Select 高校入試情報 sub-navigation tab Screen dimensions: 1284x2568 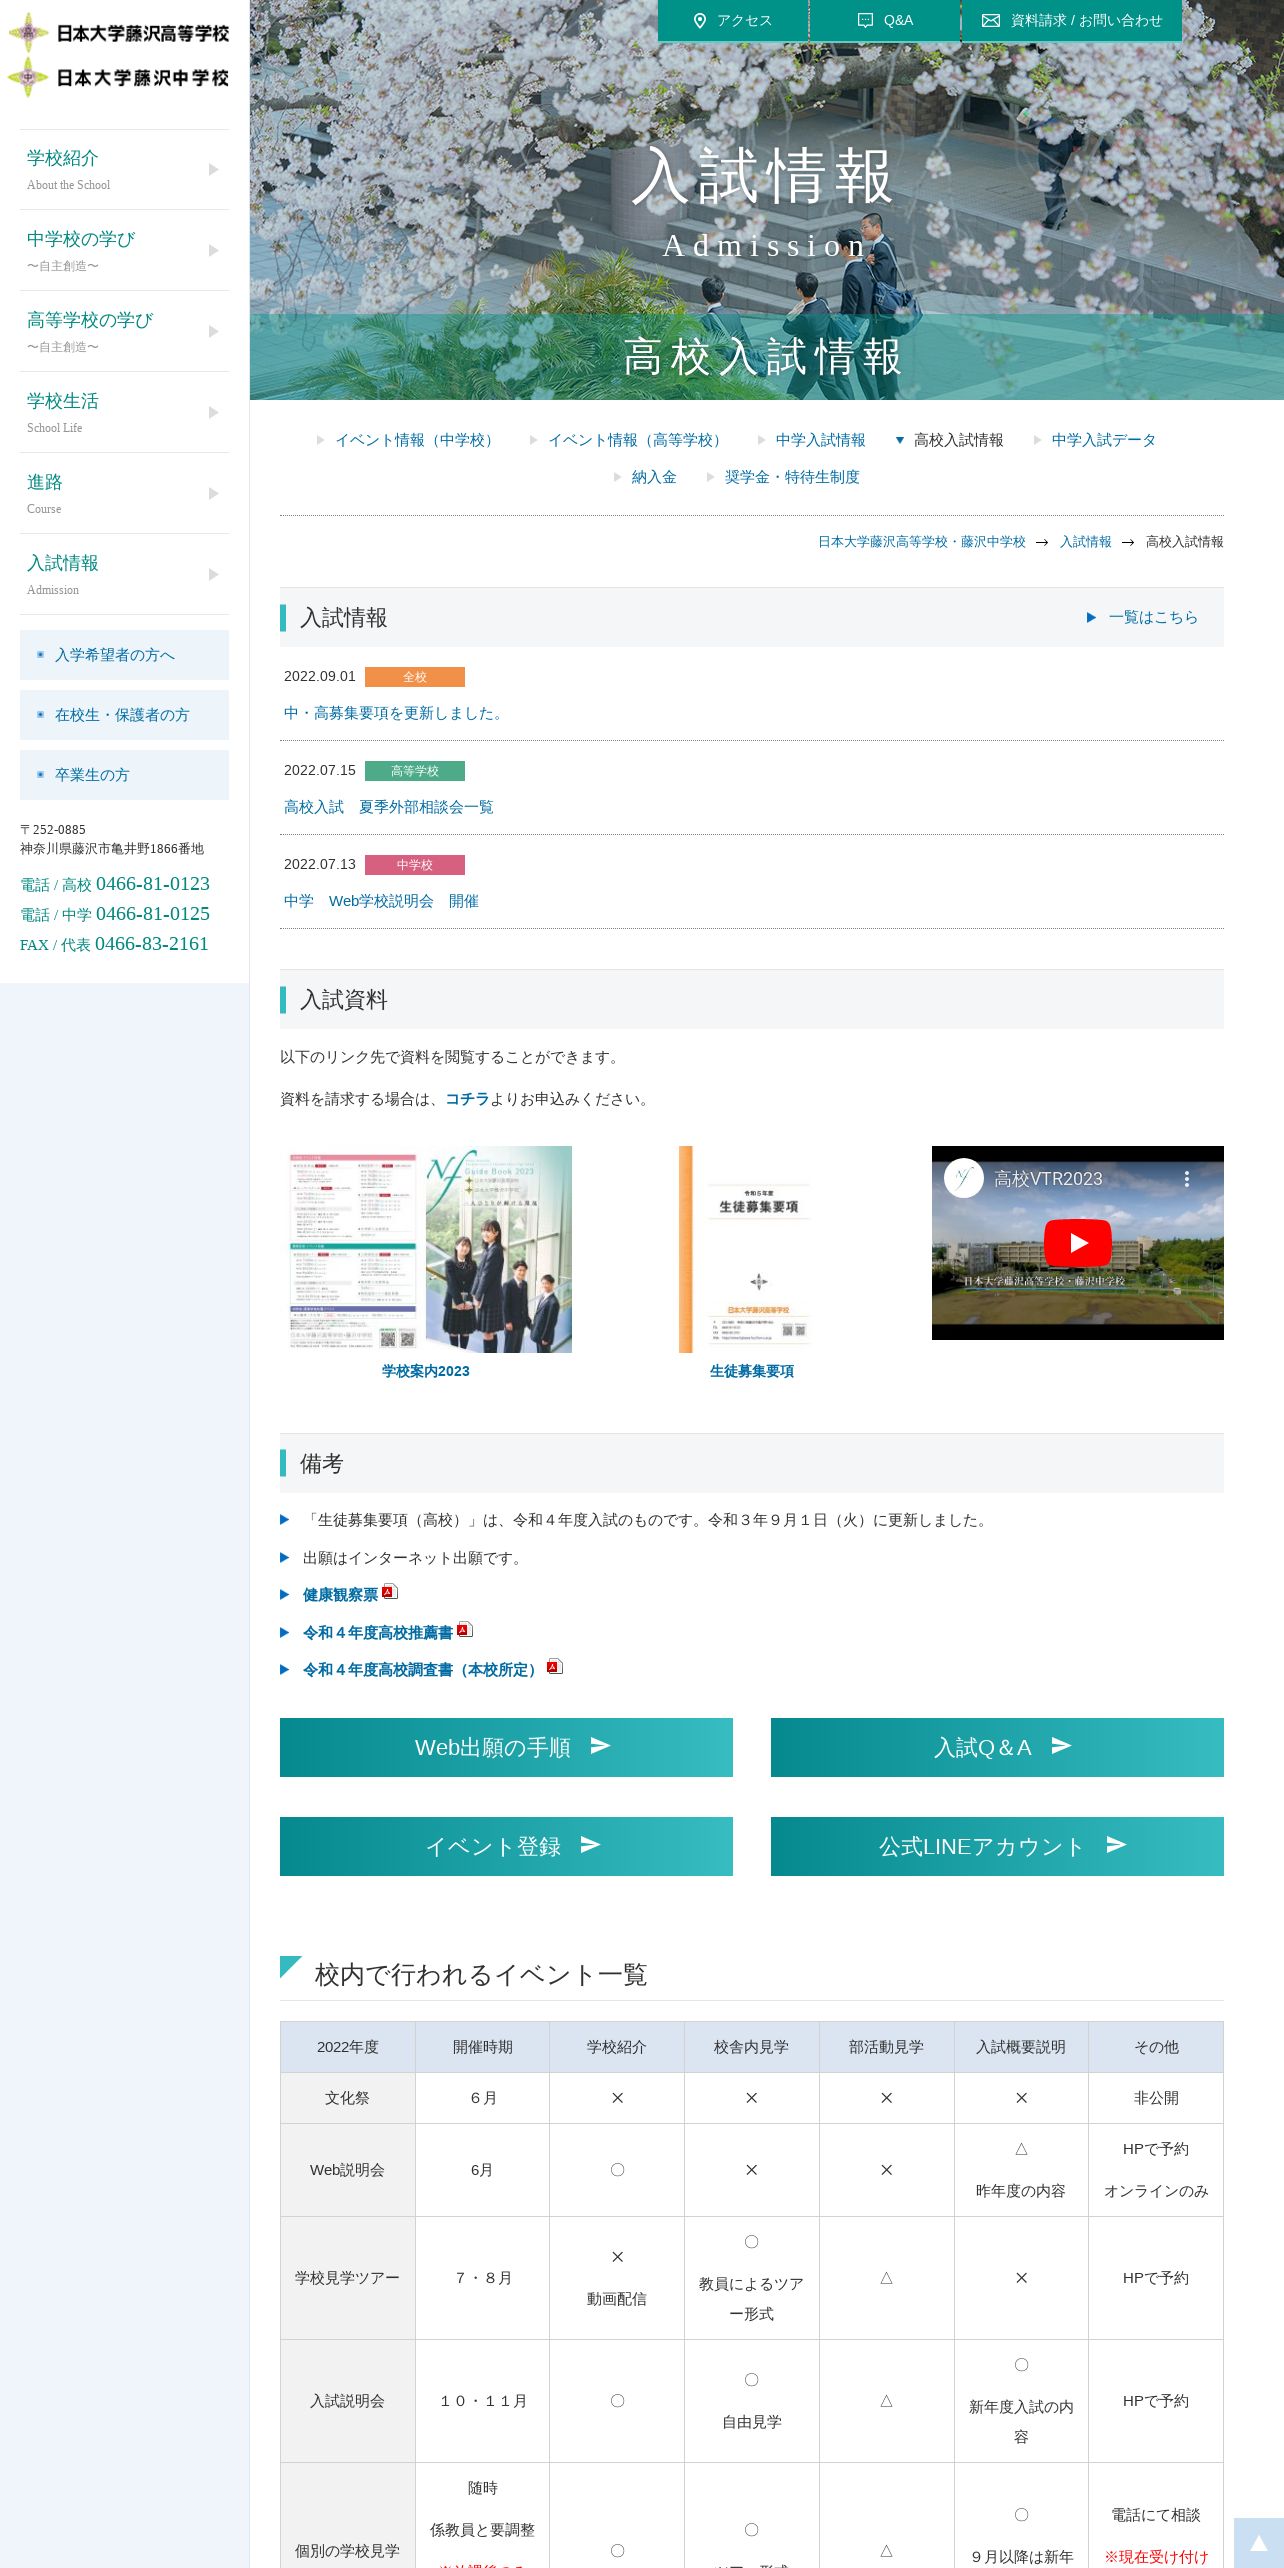pyautogui.click(x=958, y=440)
